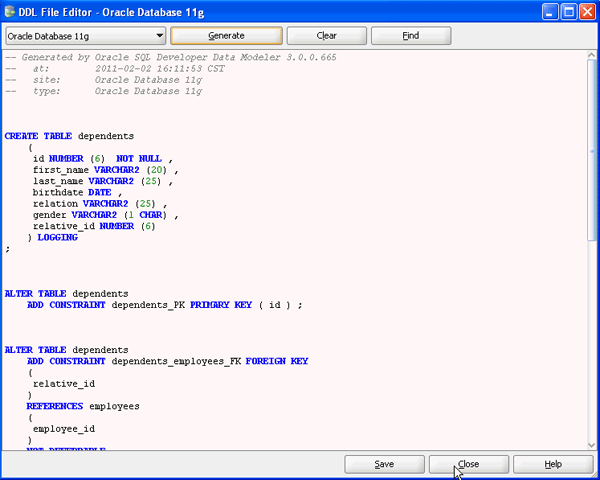600x480 pixels.
Task: Click the scrollbar up arrow
Action: (x=592, y=55)
